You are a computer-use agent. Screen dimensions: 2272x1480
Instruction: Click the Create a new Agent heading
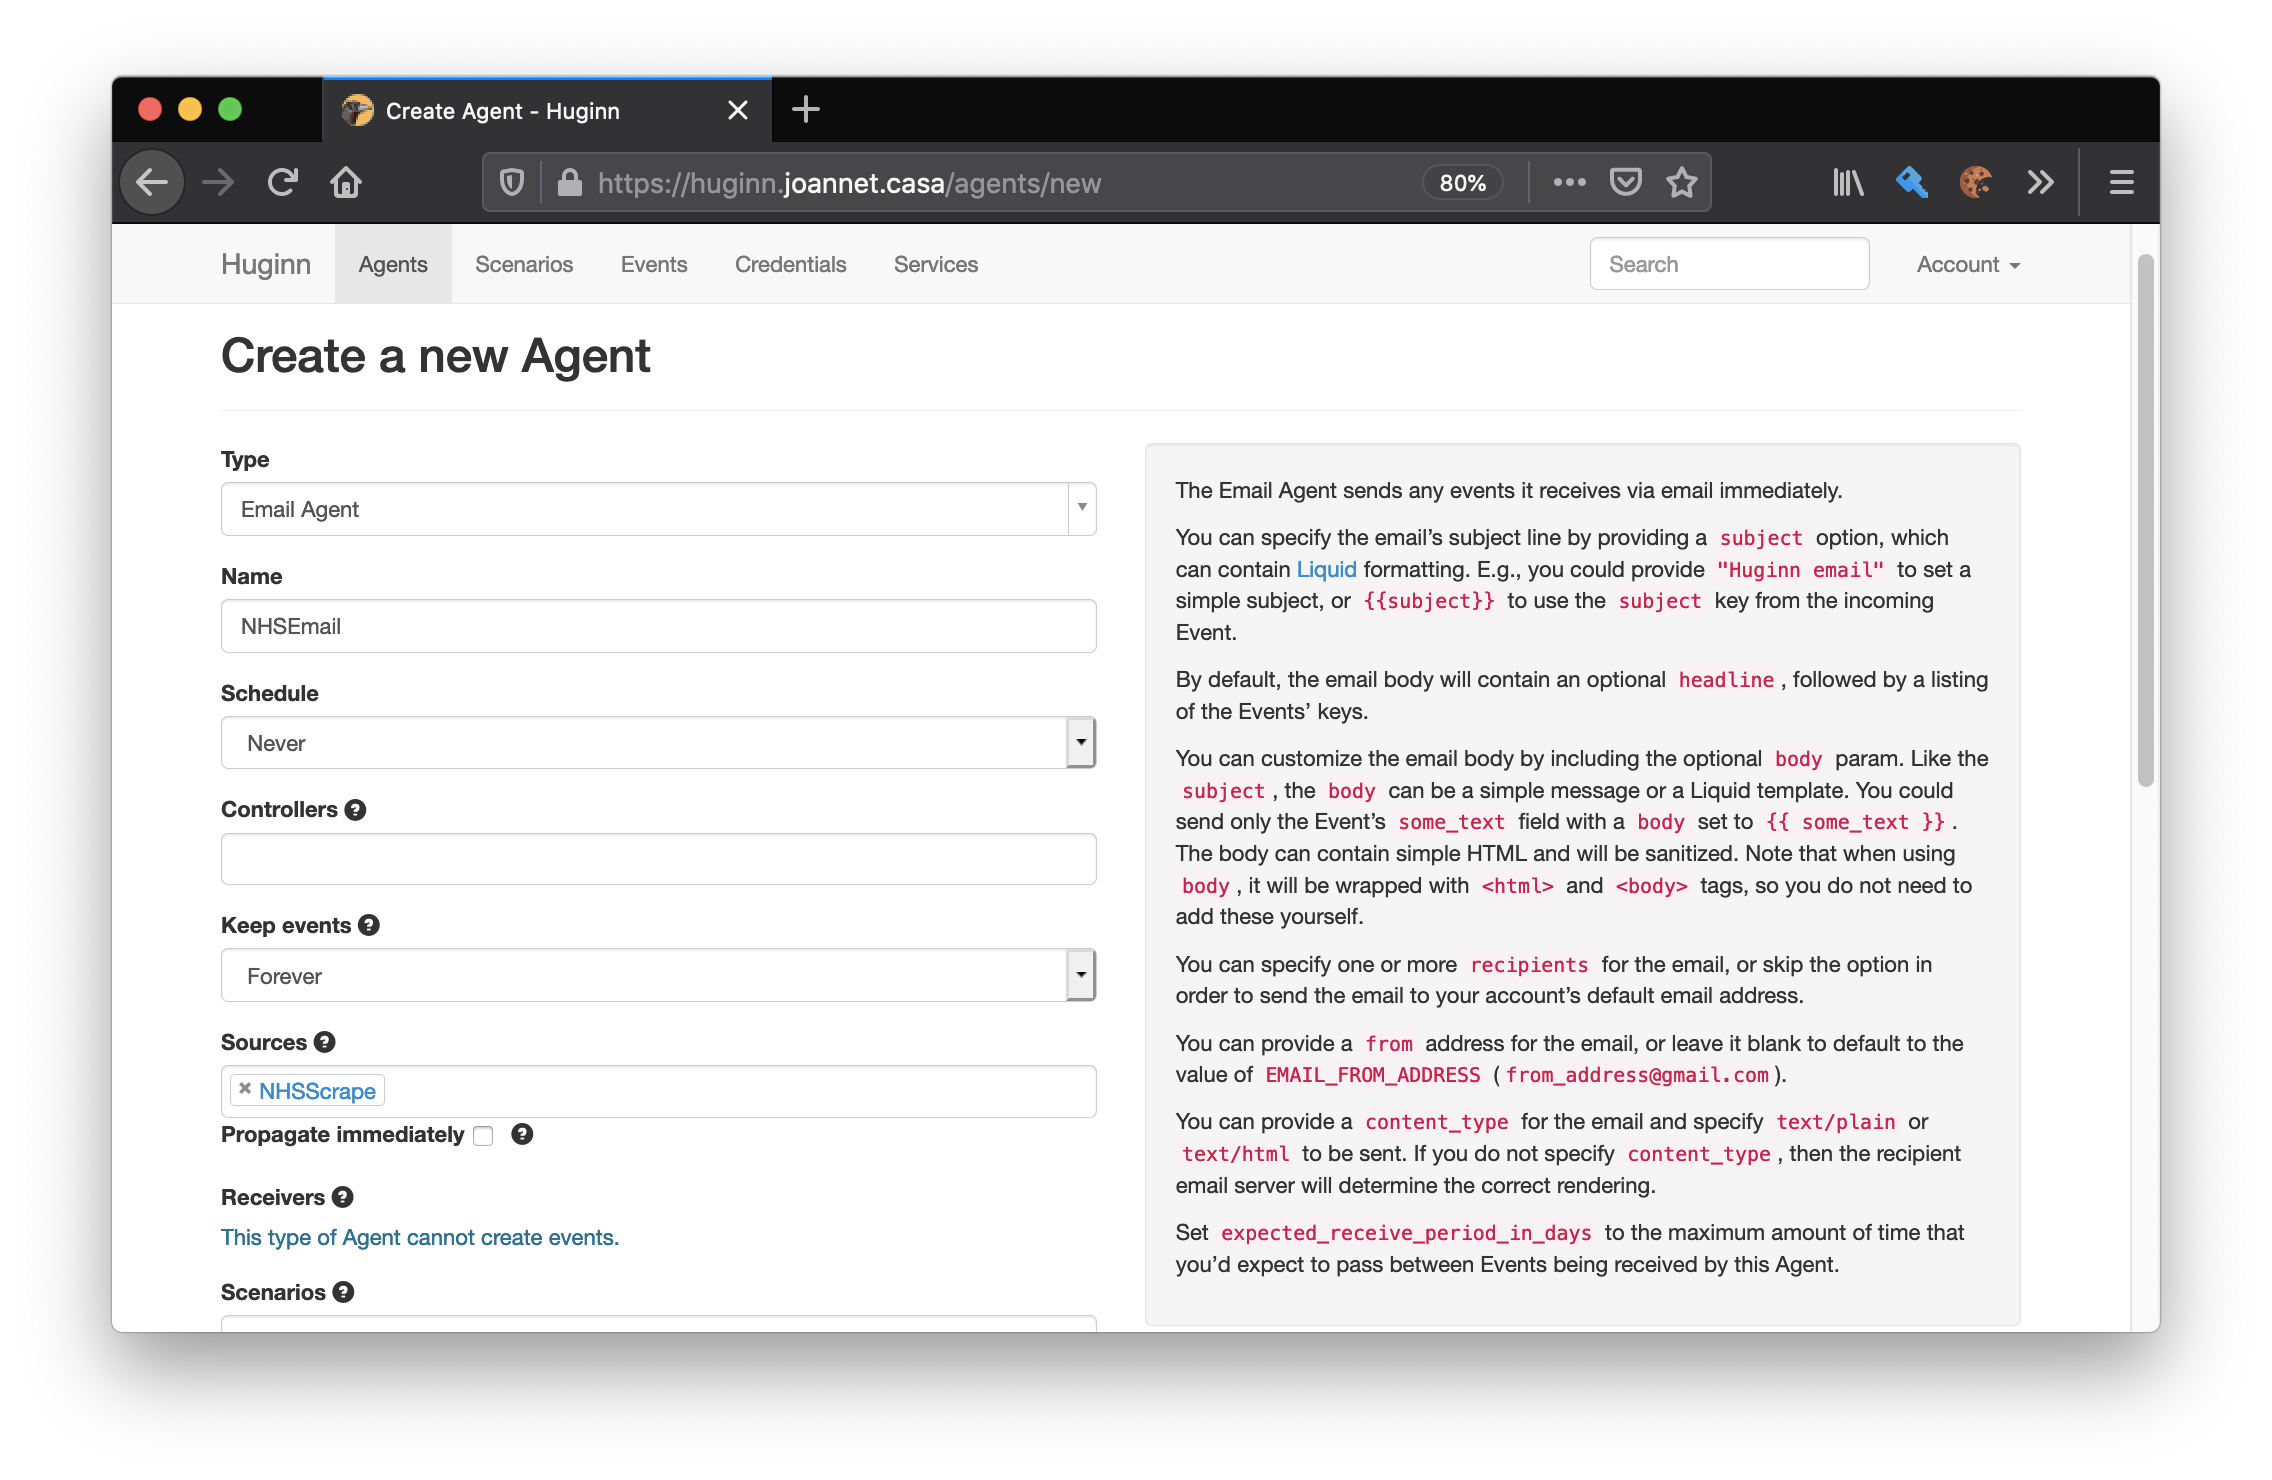click(435, 356)
